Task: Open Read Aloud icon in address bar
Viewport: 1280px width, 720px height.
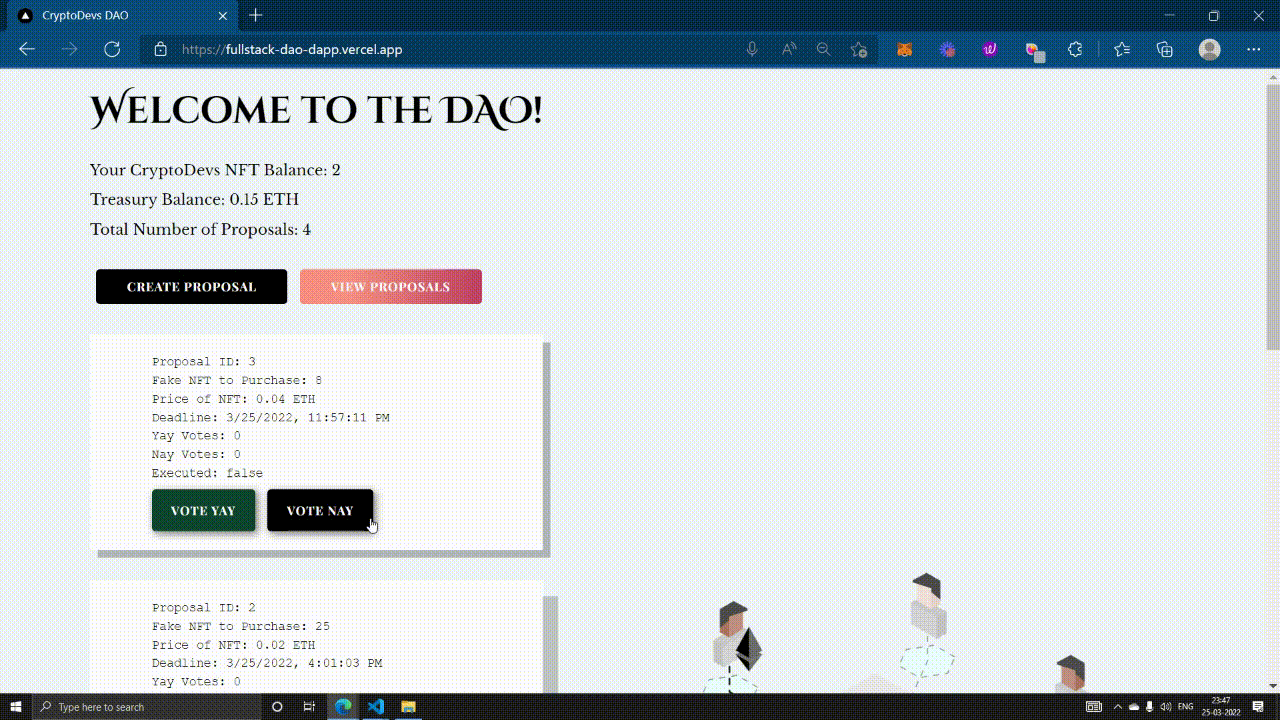Action: (788, 48)
